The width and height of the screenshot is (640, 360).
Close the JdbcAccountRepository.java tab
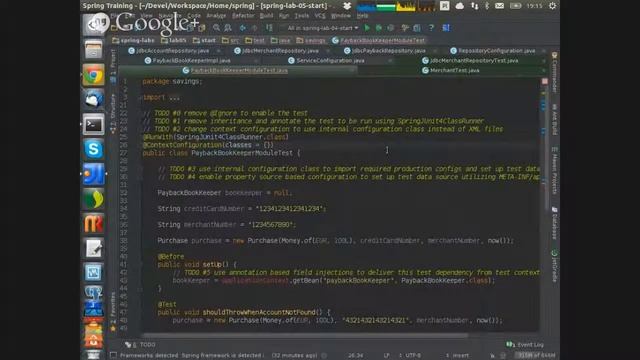(219, 51)
